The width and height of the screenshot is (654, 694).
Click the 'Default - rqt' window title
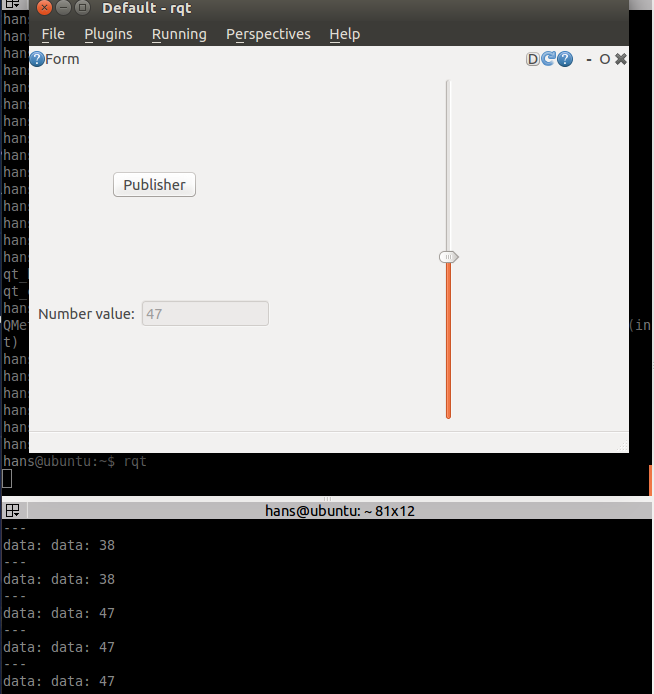[147, 8]
